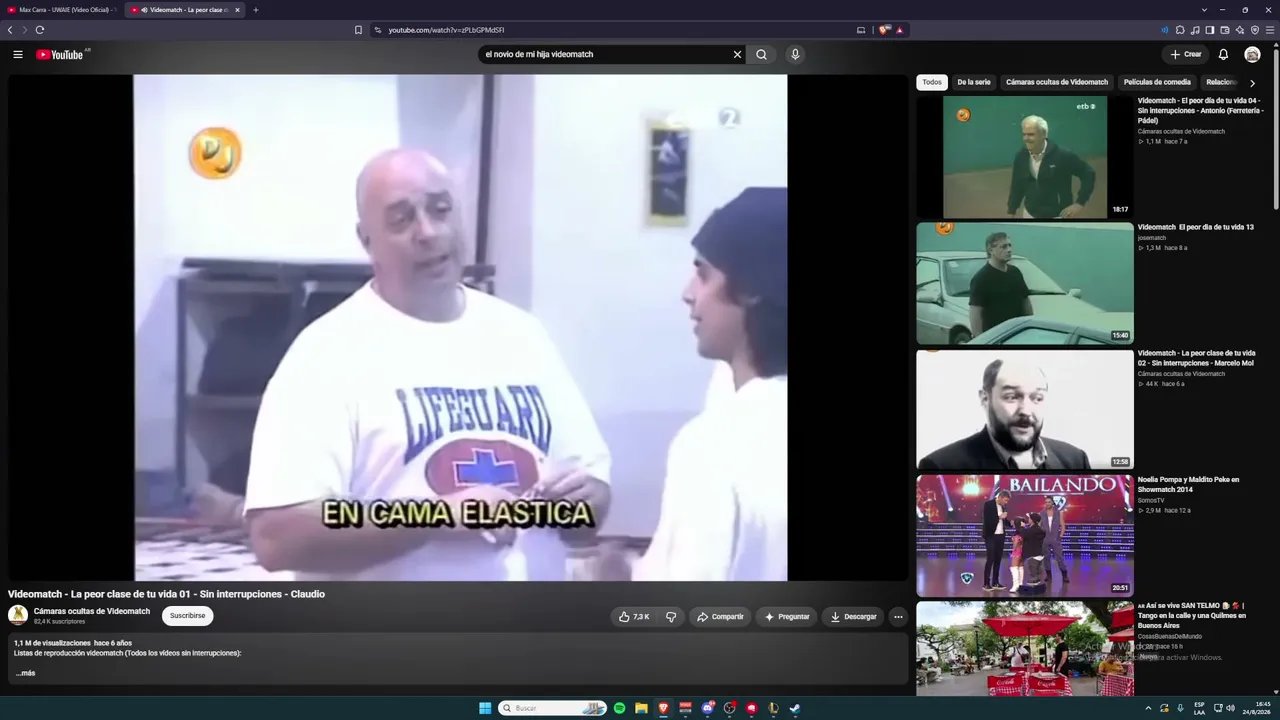Open Spotify from the taskbar
This screenshot has width=1280, height=720.
click(619, 708)
